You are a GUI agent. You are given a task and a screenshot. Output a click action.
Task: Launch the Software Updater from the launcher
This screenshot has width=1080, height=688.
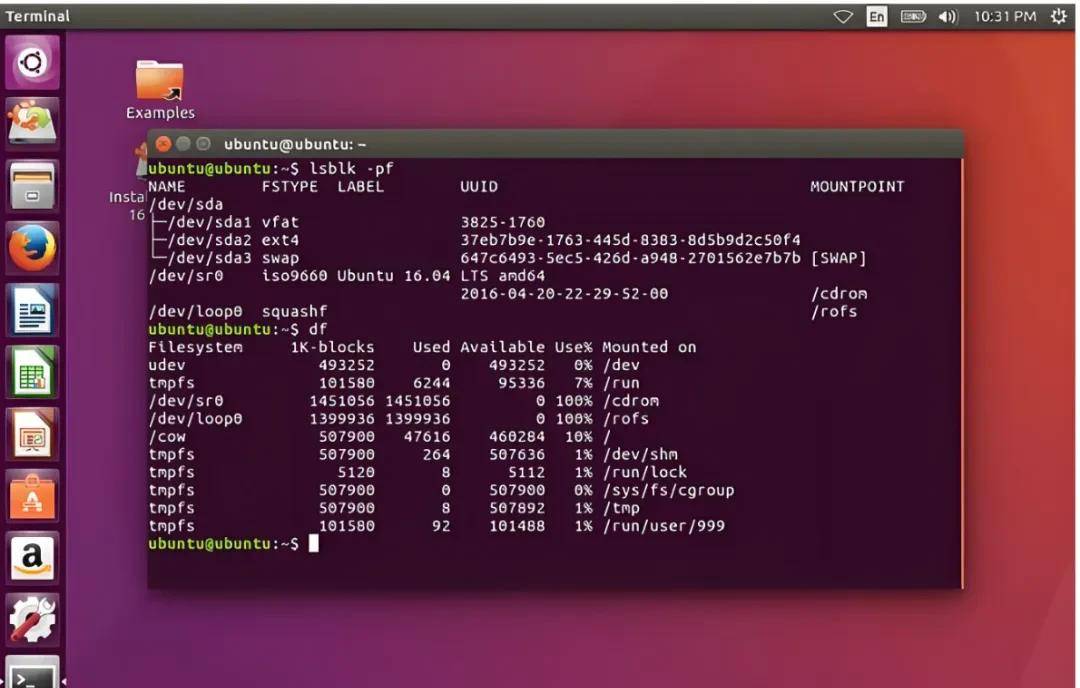pyautogui.click(x=32, y=123)
